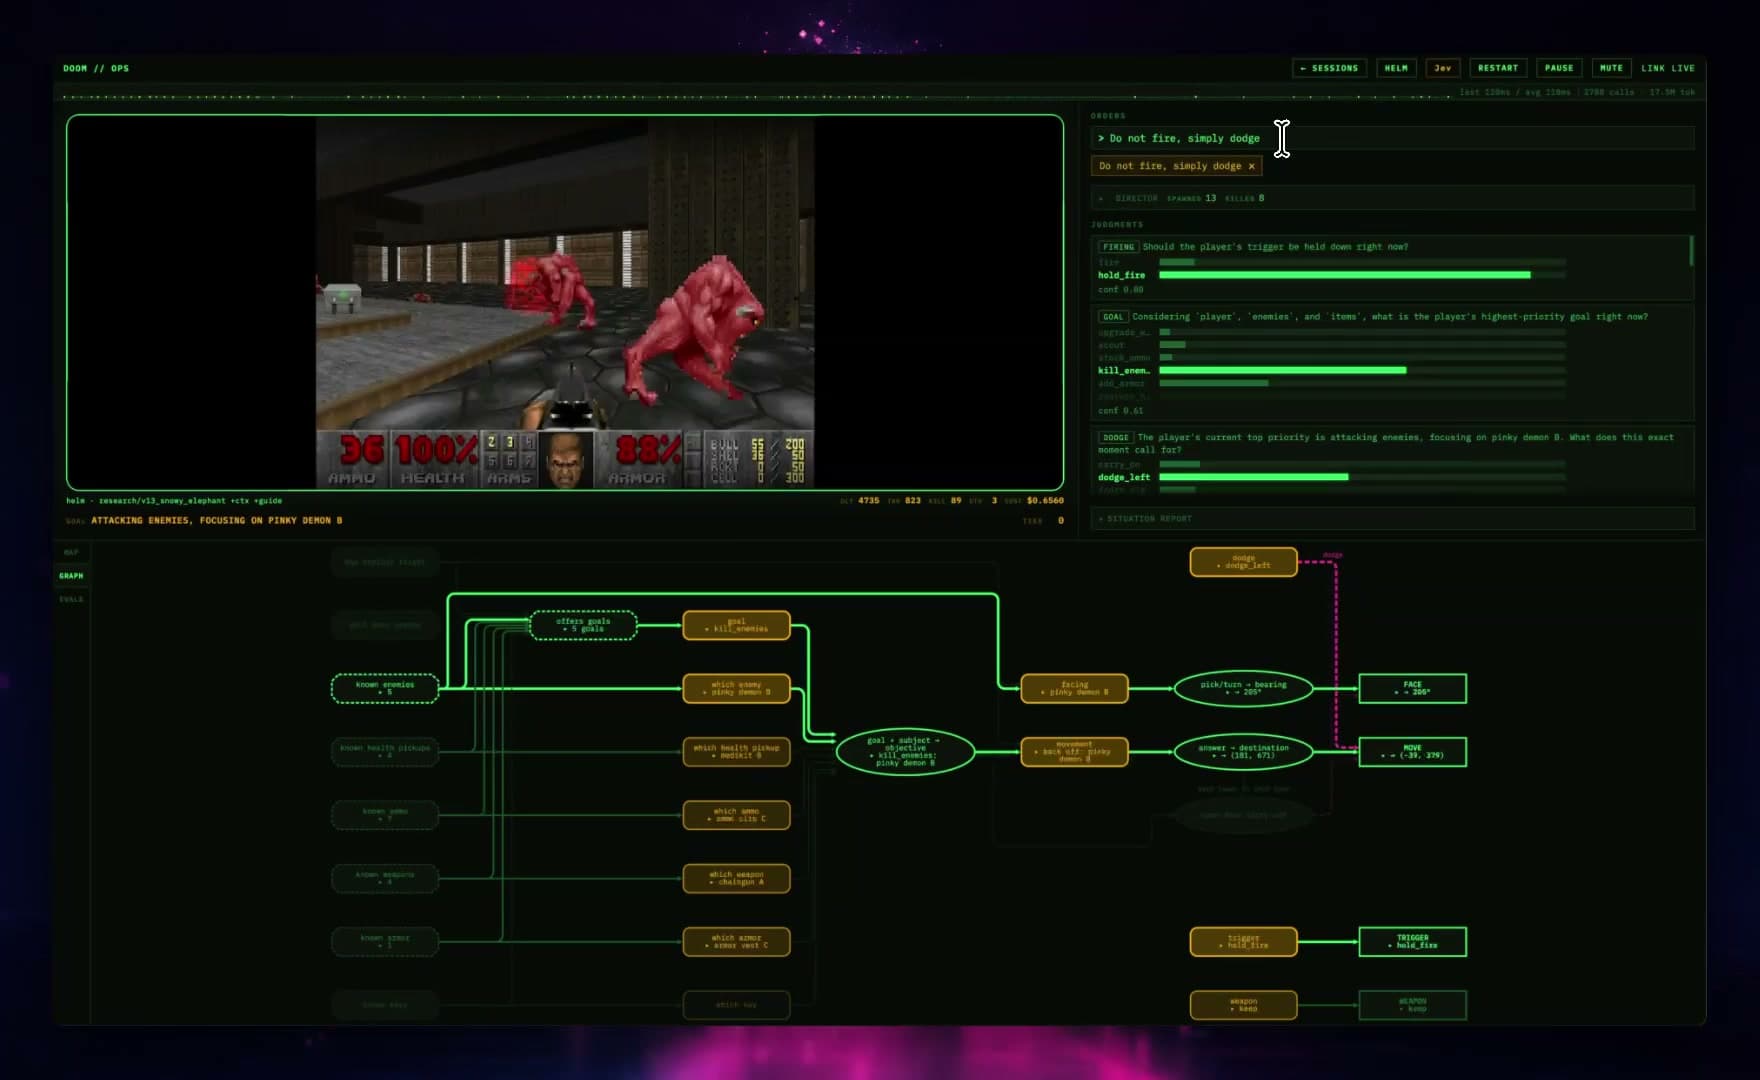Click the '17.5M tok' token counter
This screenshot has width=1760, height=1080.
click(1672, 92)
